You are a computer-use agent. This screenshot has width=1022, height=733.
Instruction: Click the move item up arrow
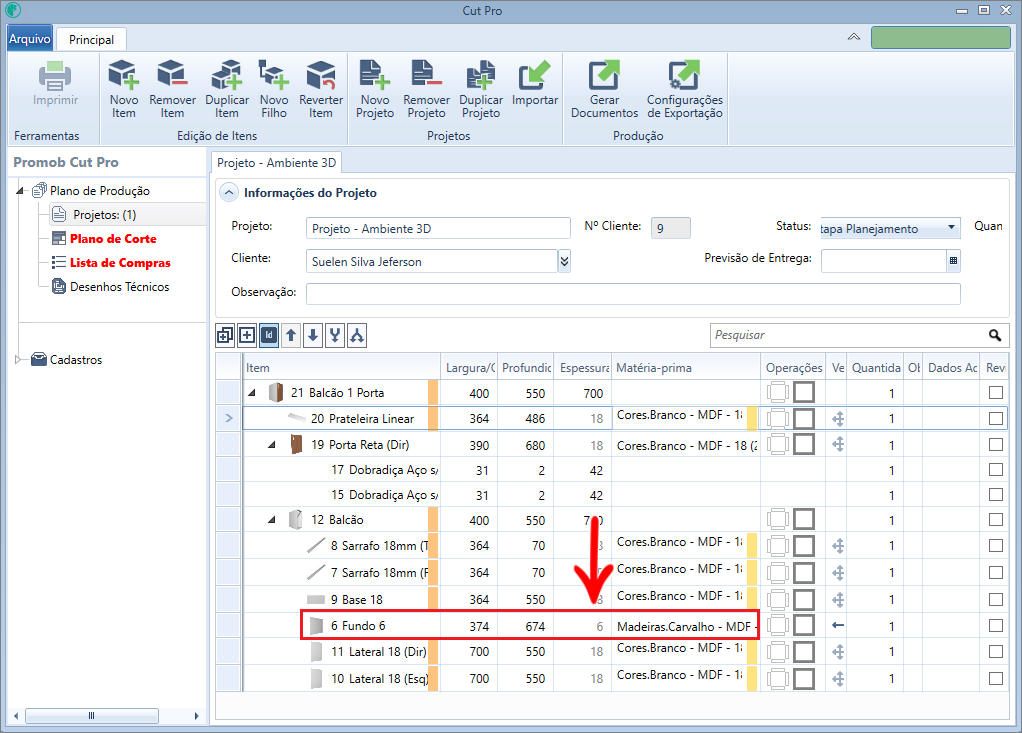tap(291, 336)
